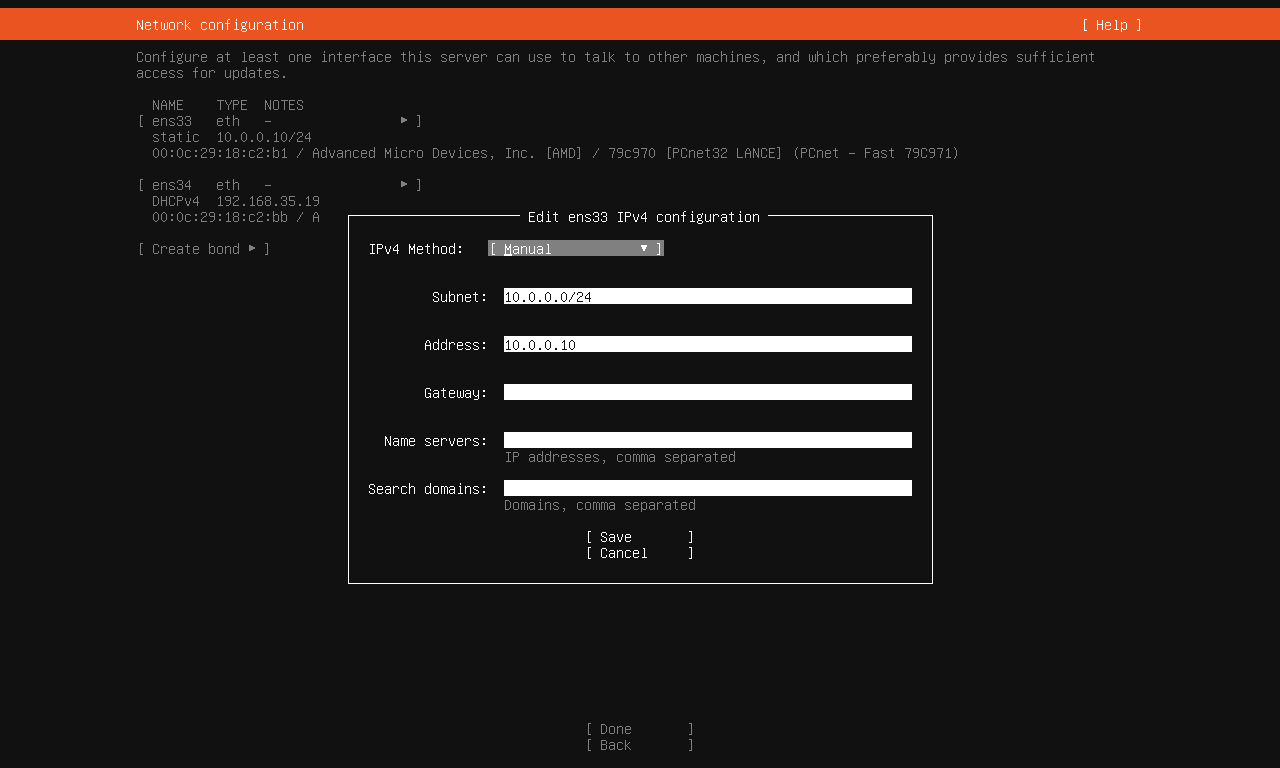Image resolution: width=1280 pixels, height=768 pixels.
Task: Click the arrow icon next to Create bond
Action: pyautogui.click(x=252, y=248)
